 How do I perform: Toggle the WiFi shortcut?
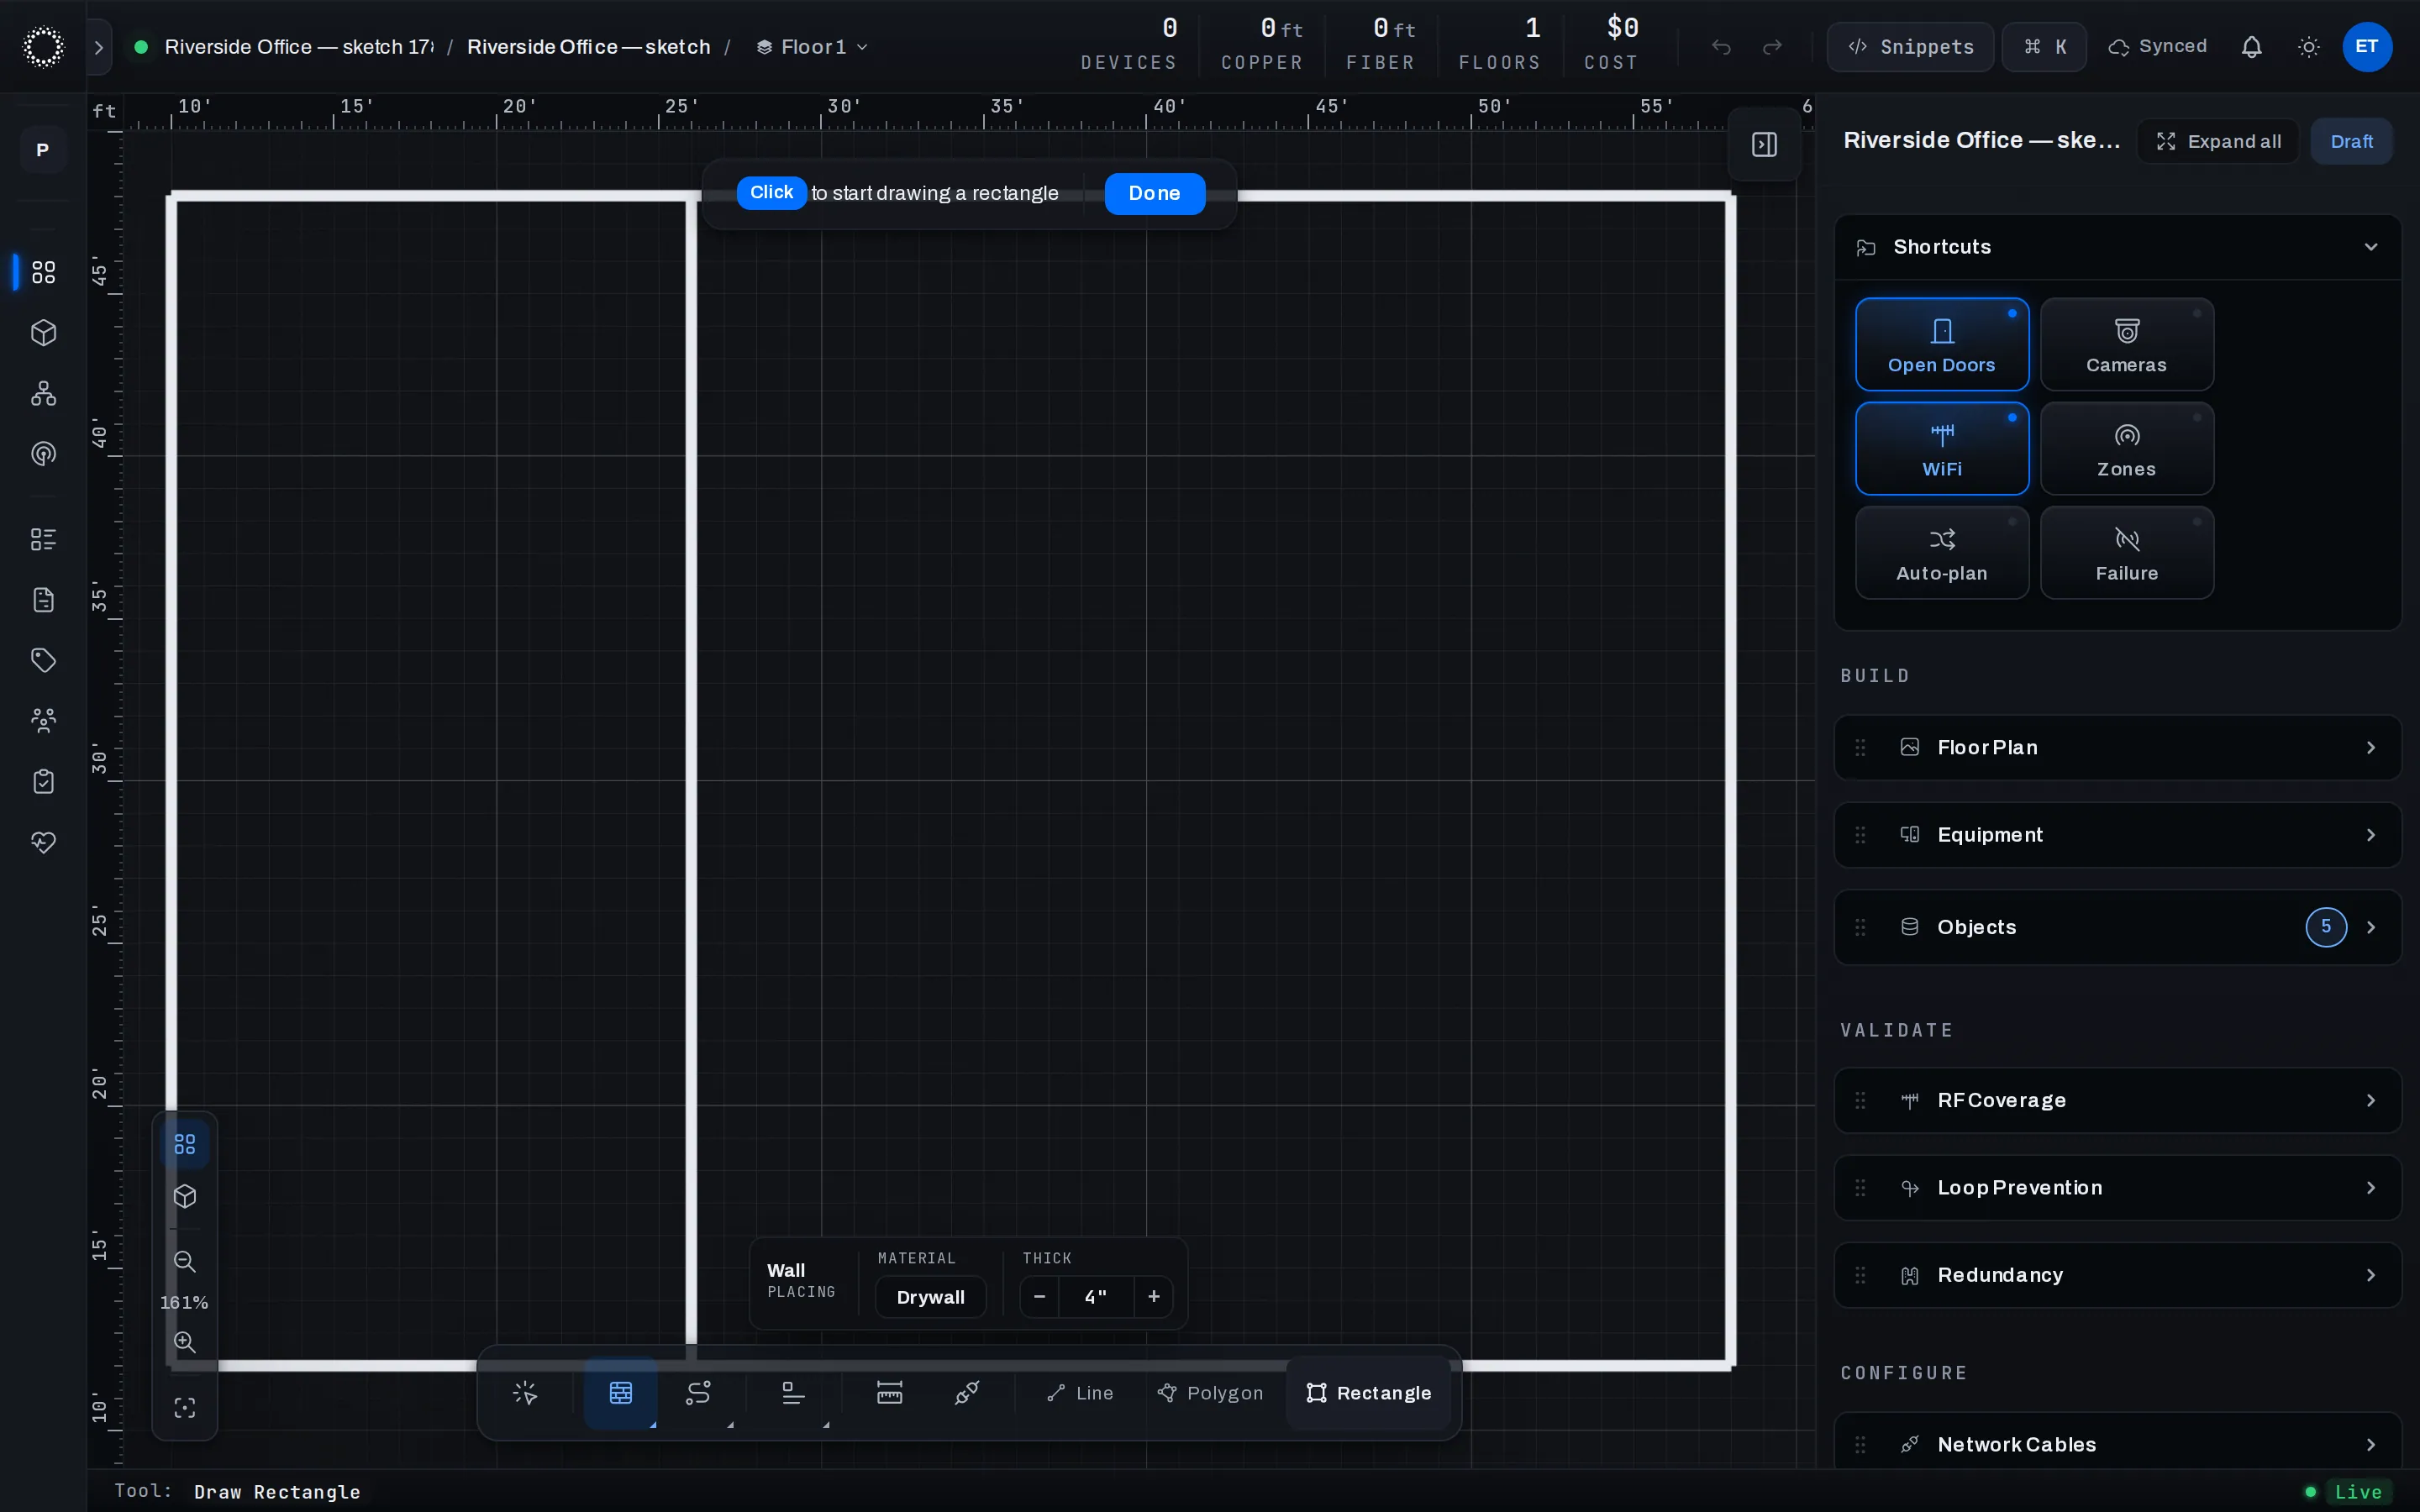(1942, 449)
